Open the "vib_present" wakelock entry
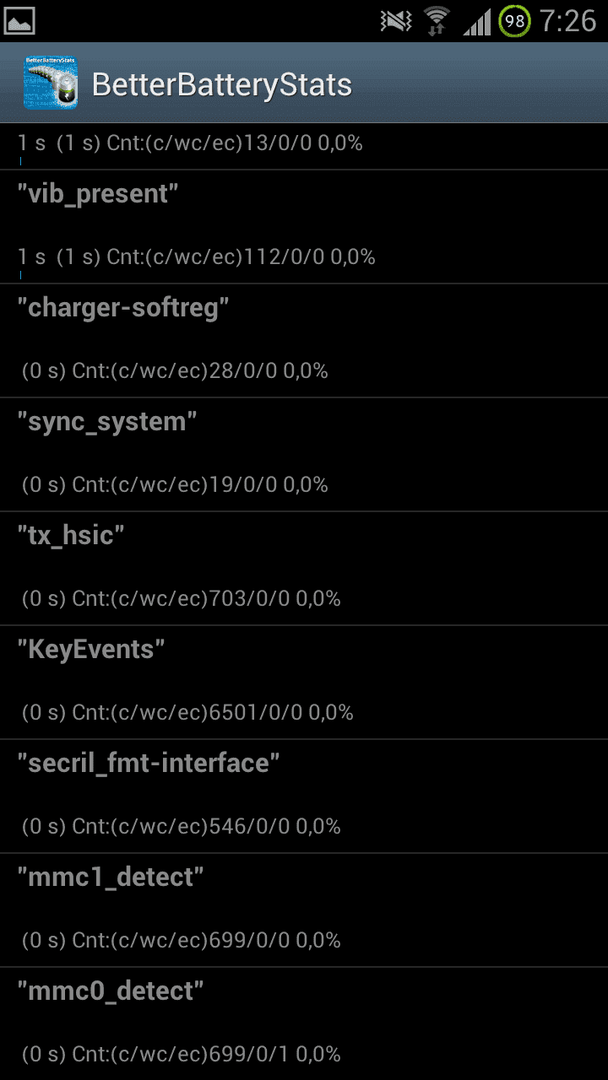This screenshot has height=1080, width=608. (304, 227)
